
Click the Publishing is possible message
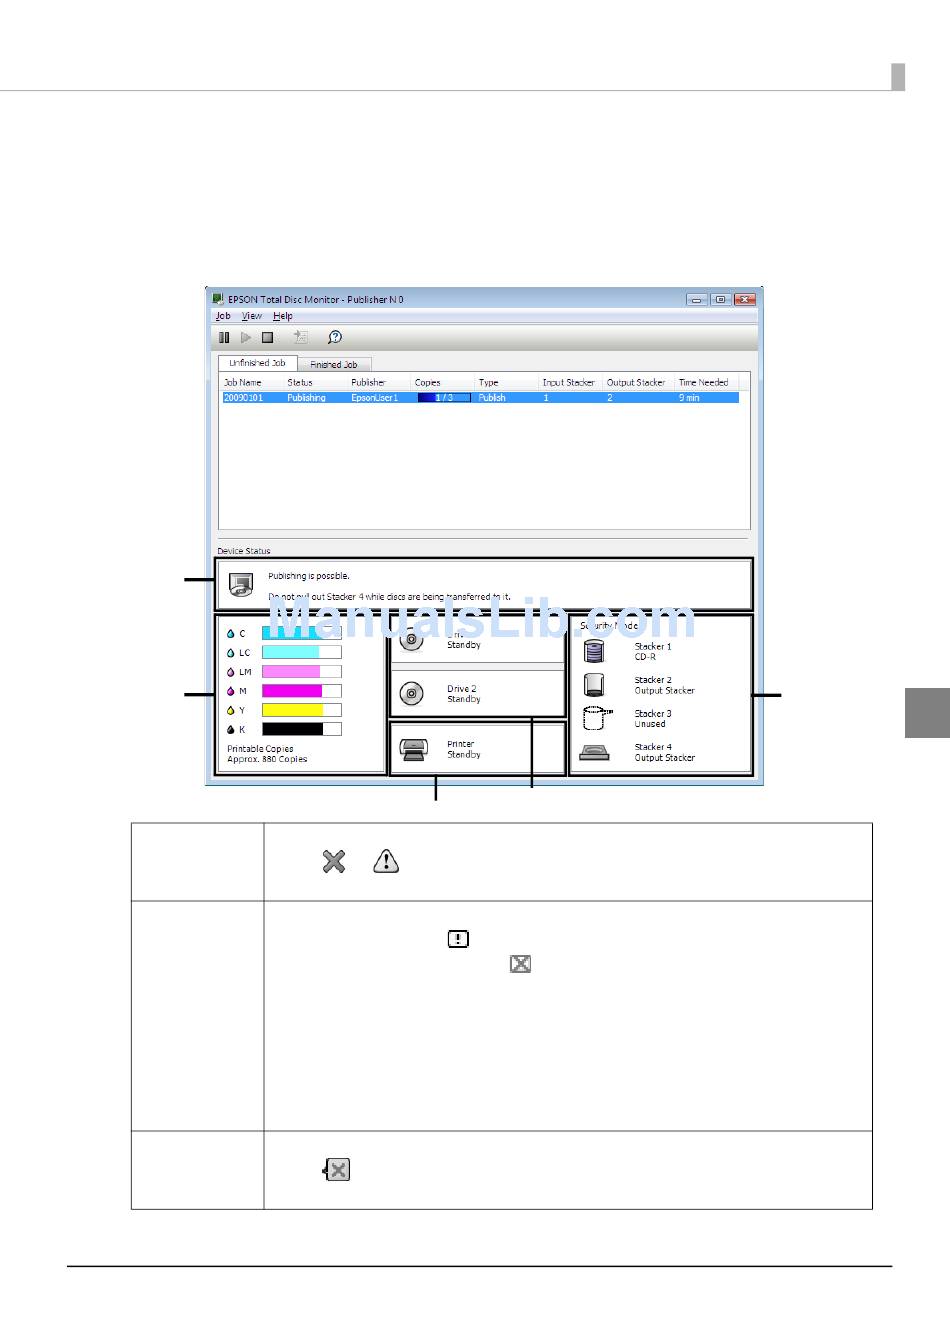coord(309,577)
